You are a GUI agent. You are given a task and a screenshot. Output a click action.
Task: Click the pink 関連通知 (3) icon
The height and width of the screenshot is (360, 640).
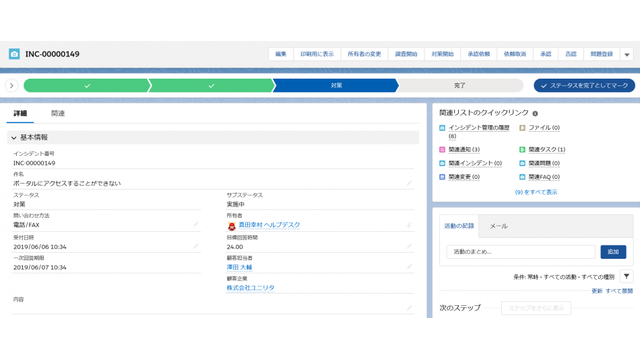coord(442,150)
